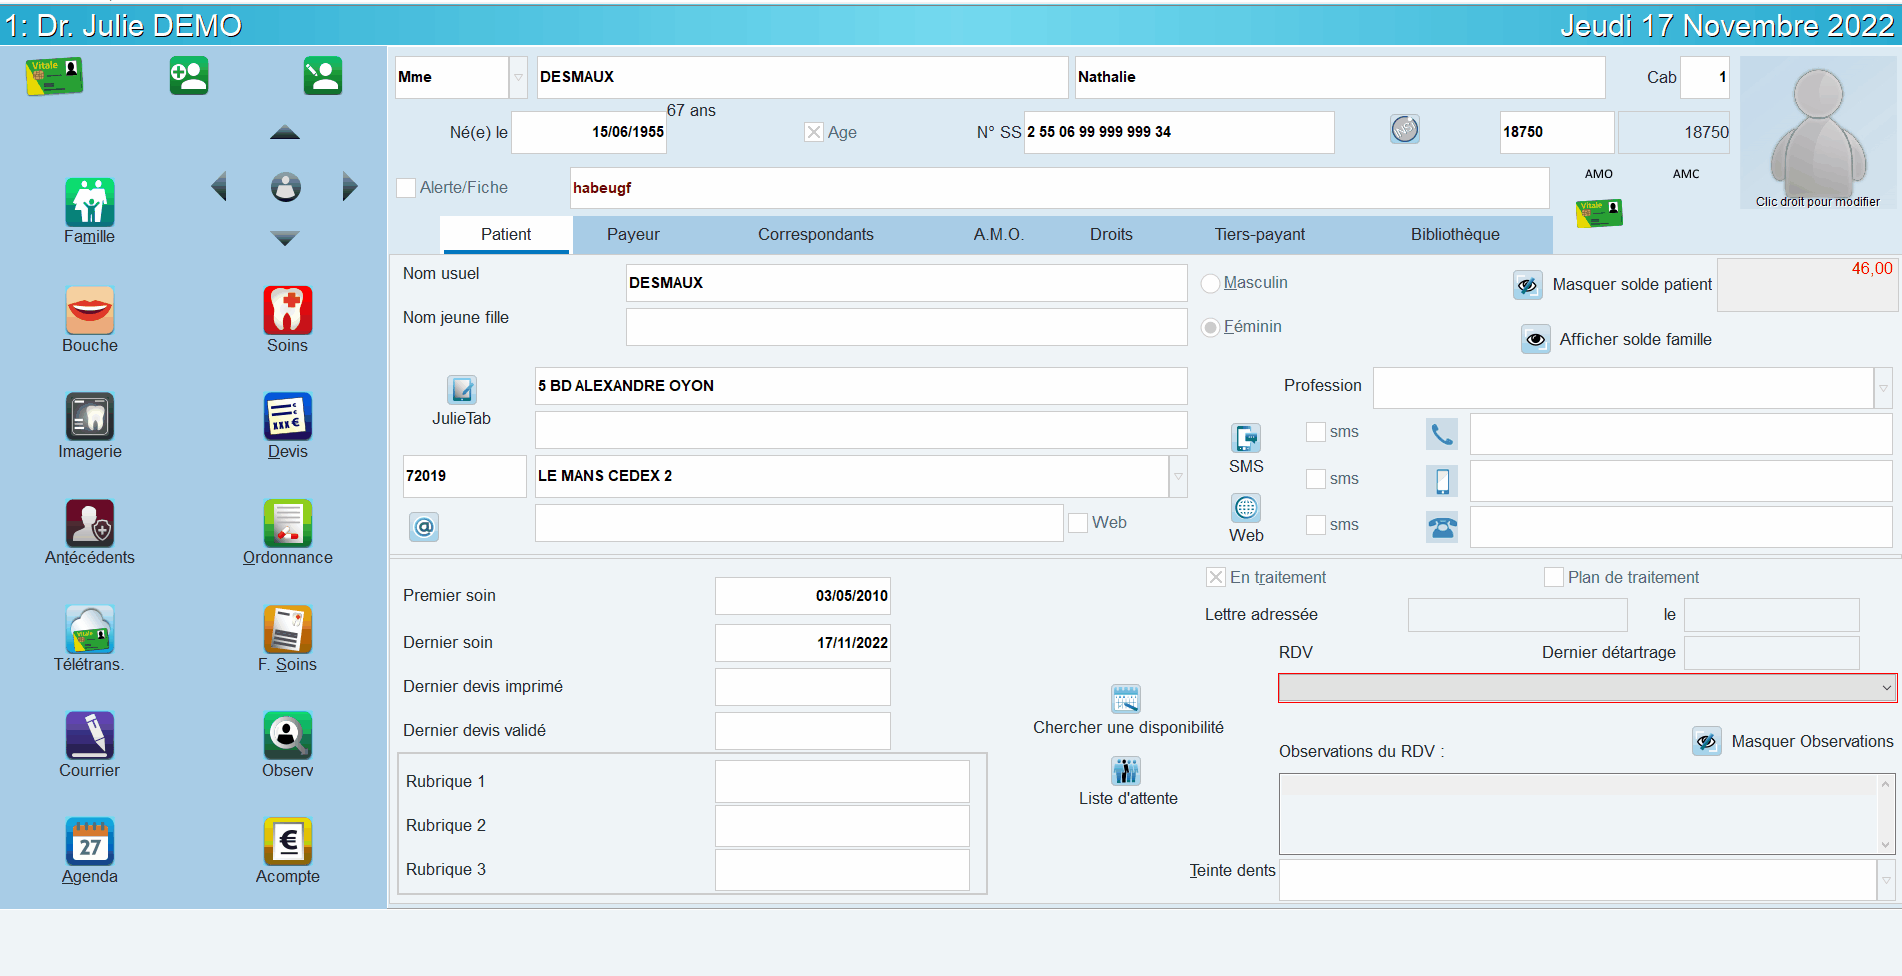Toggle Masquer solde patient eye icon
The height and width of the screenshot is (976, 1902).
point(1527,285)
